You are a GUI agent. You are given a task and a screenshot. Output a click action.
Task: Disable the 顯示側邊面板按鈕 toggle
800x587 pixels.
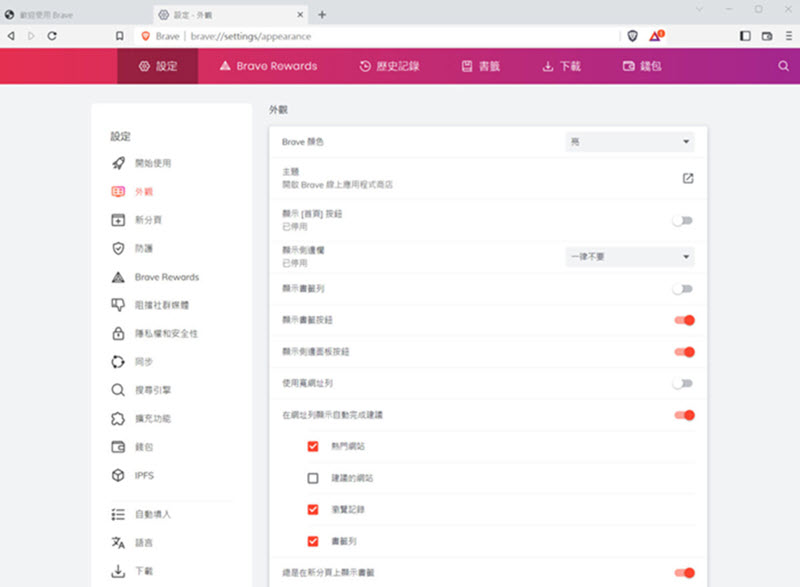[x=684, y=352]
